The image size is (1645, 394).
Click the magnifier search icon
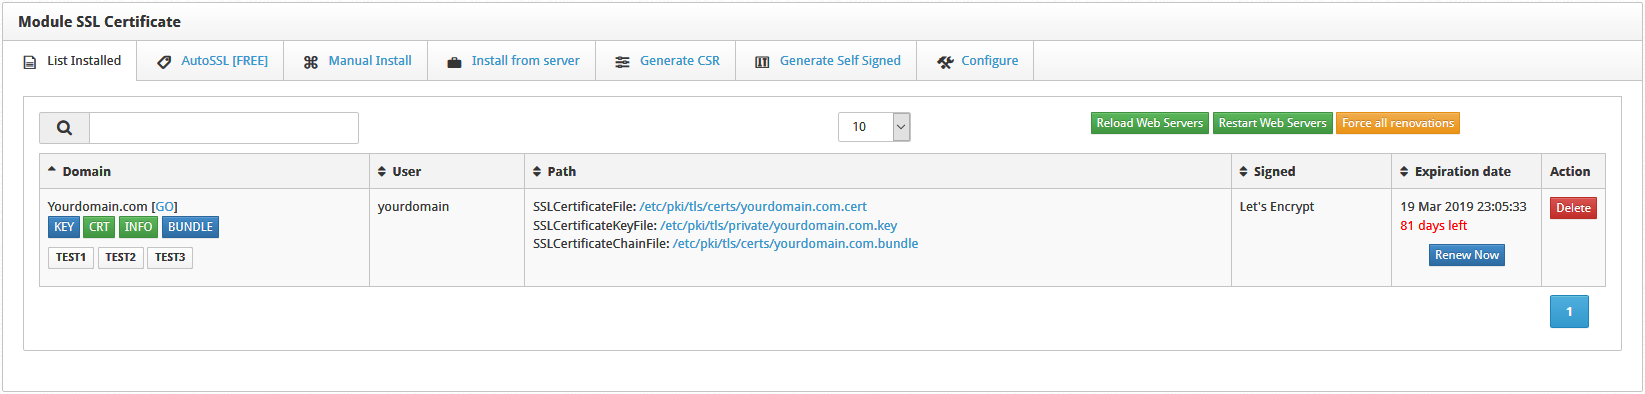click(x=64, y=128)
